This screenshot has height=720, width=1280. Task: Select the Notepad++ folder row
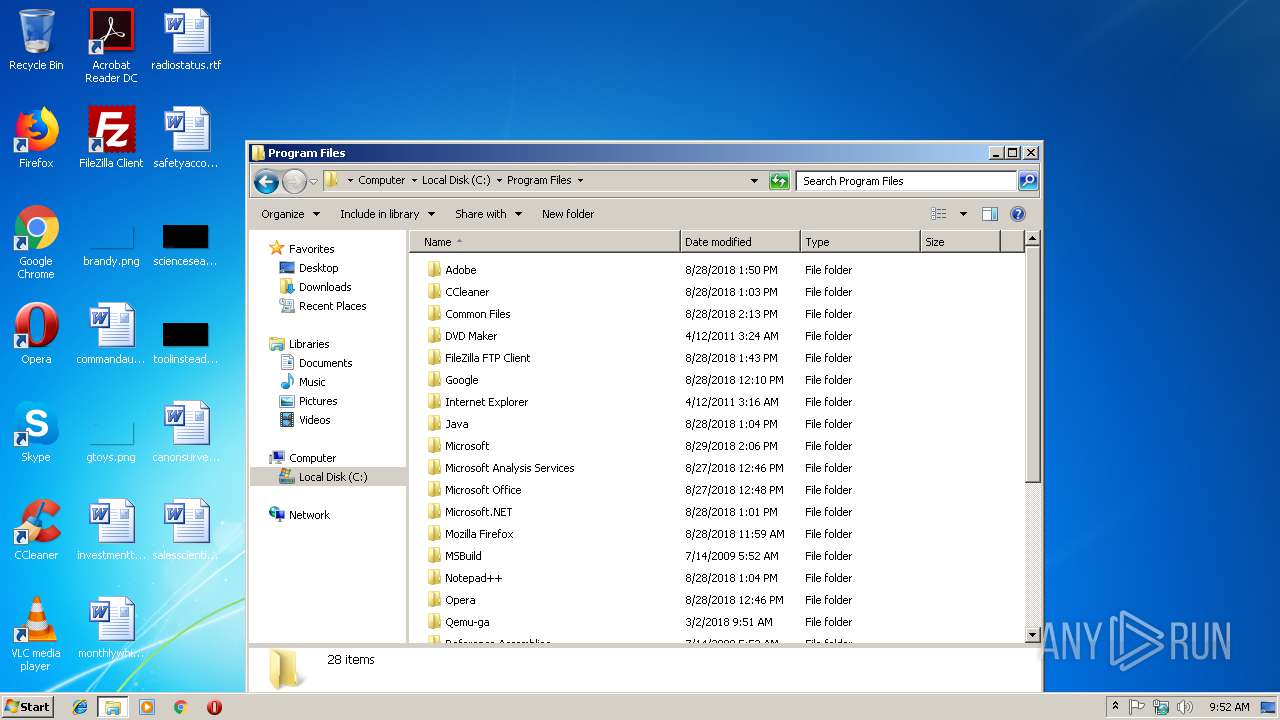point(714,578)
